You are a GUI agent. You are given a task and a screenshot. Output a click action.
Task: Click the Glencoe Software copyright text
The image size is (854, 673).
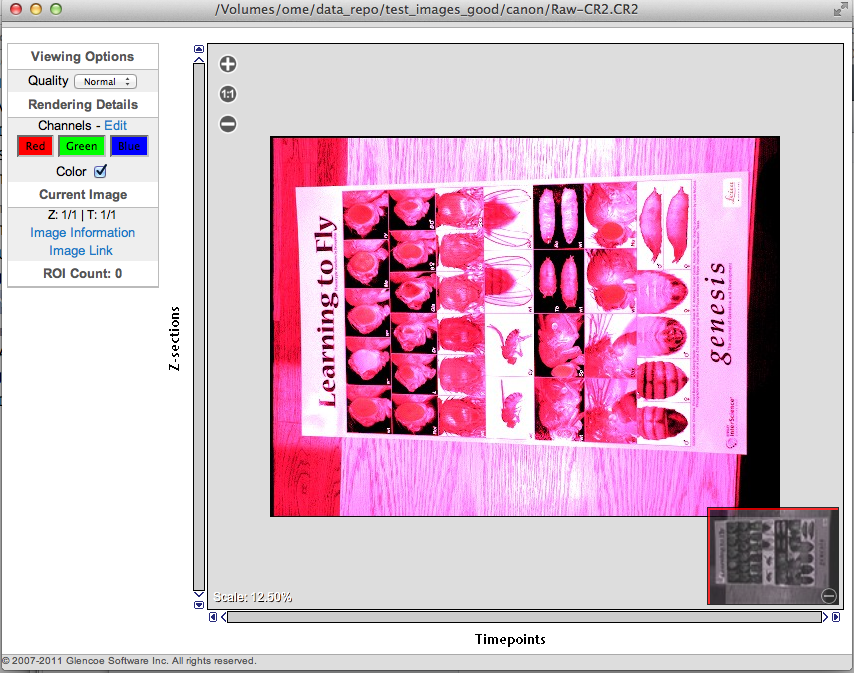(x=129, y=660)
